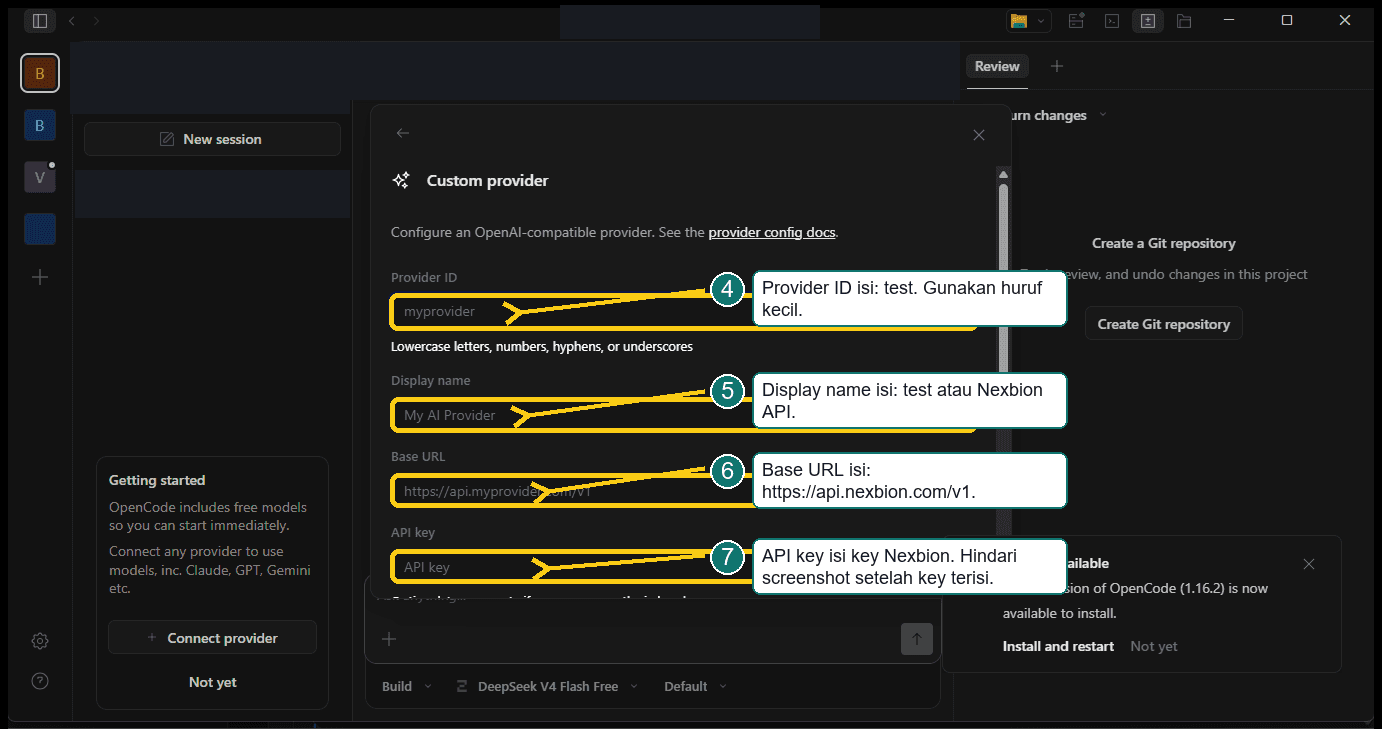The image size is (1382, 729).
Task: Click the Lowercase letters, numbers hint text
Action: coord(542,347)
